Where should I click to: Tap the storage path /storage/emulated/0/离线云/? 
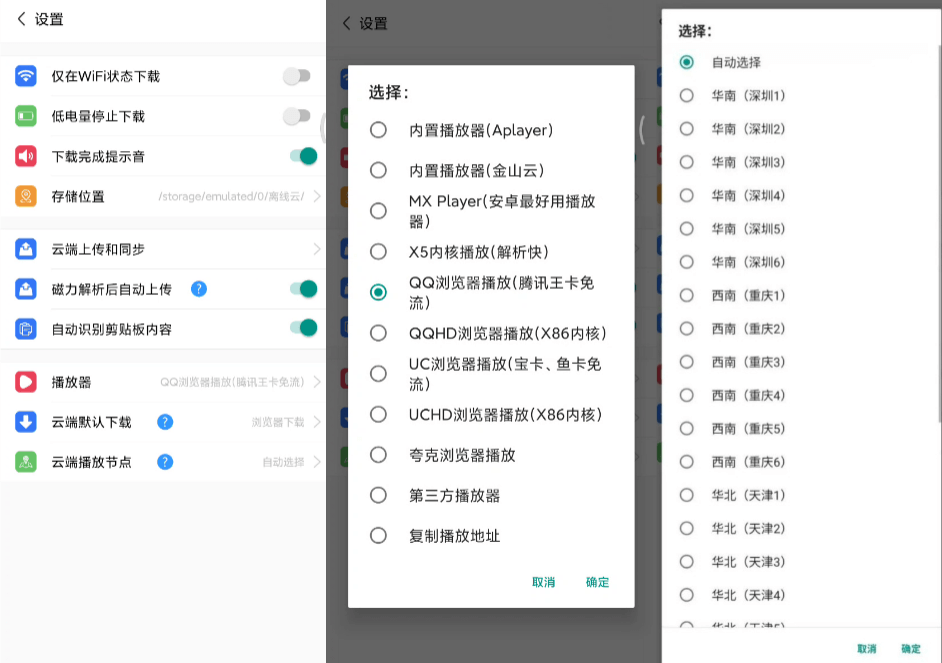[231, 196]
